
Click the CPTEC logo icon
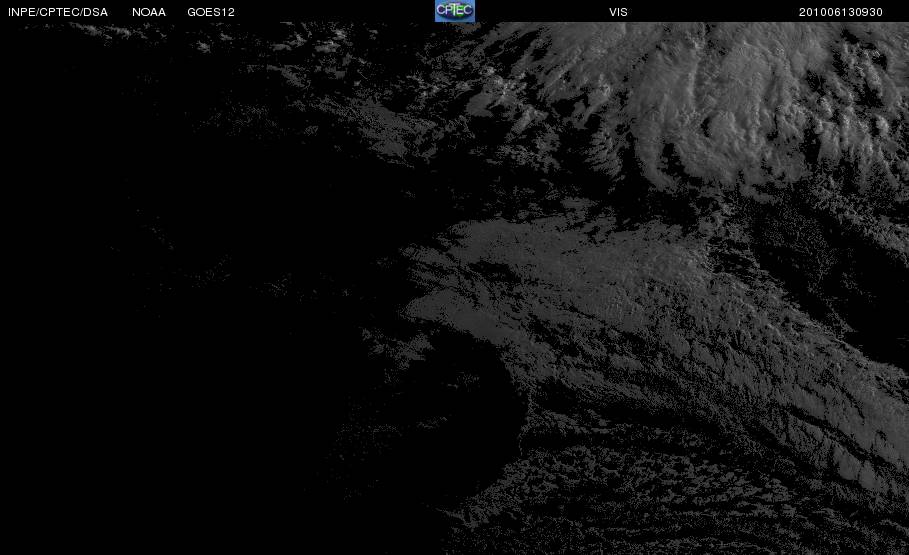(x=454, y=11)
